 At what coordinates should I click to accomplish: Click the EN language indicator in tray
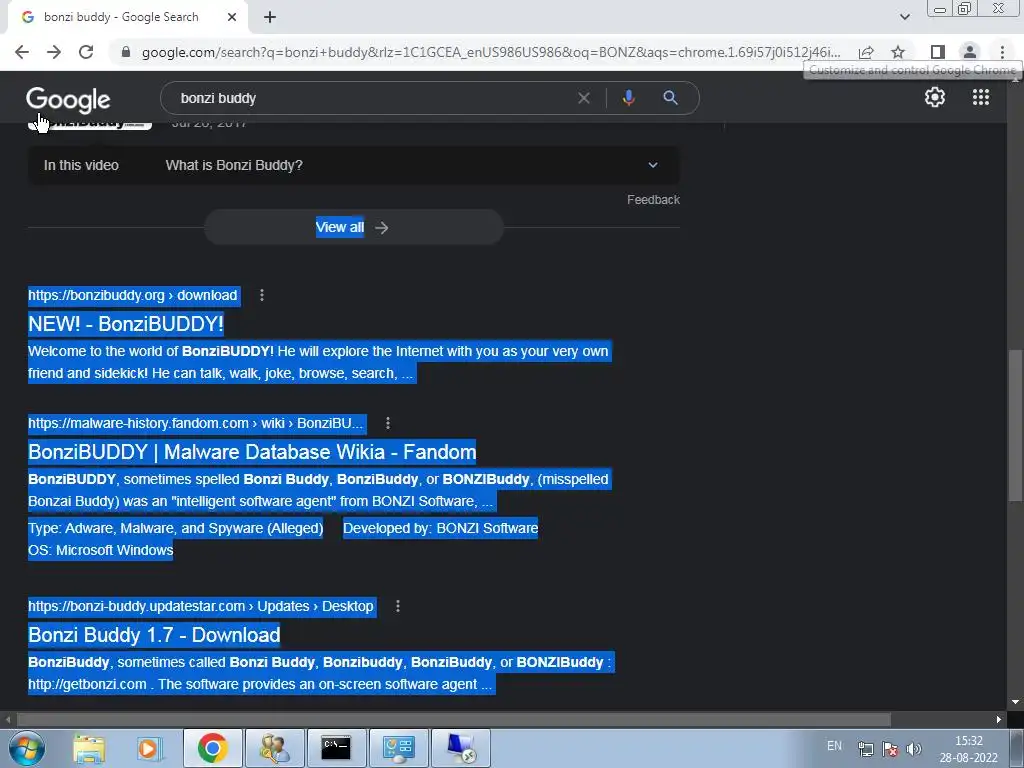point(834,746)
